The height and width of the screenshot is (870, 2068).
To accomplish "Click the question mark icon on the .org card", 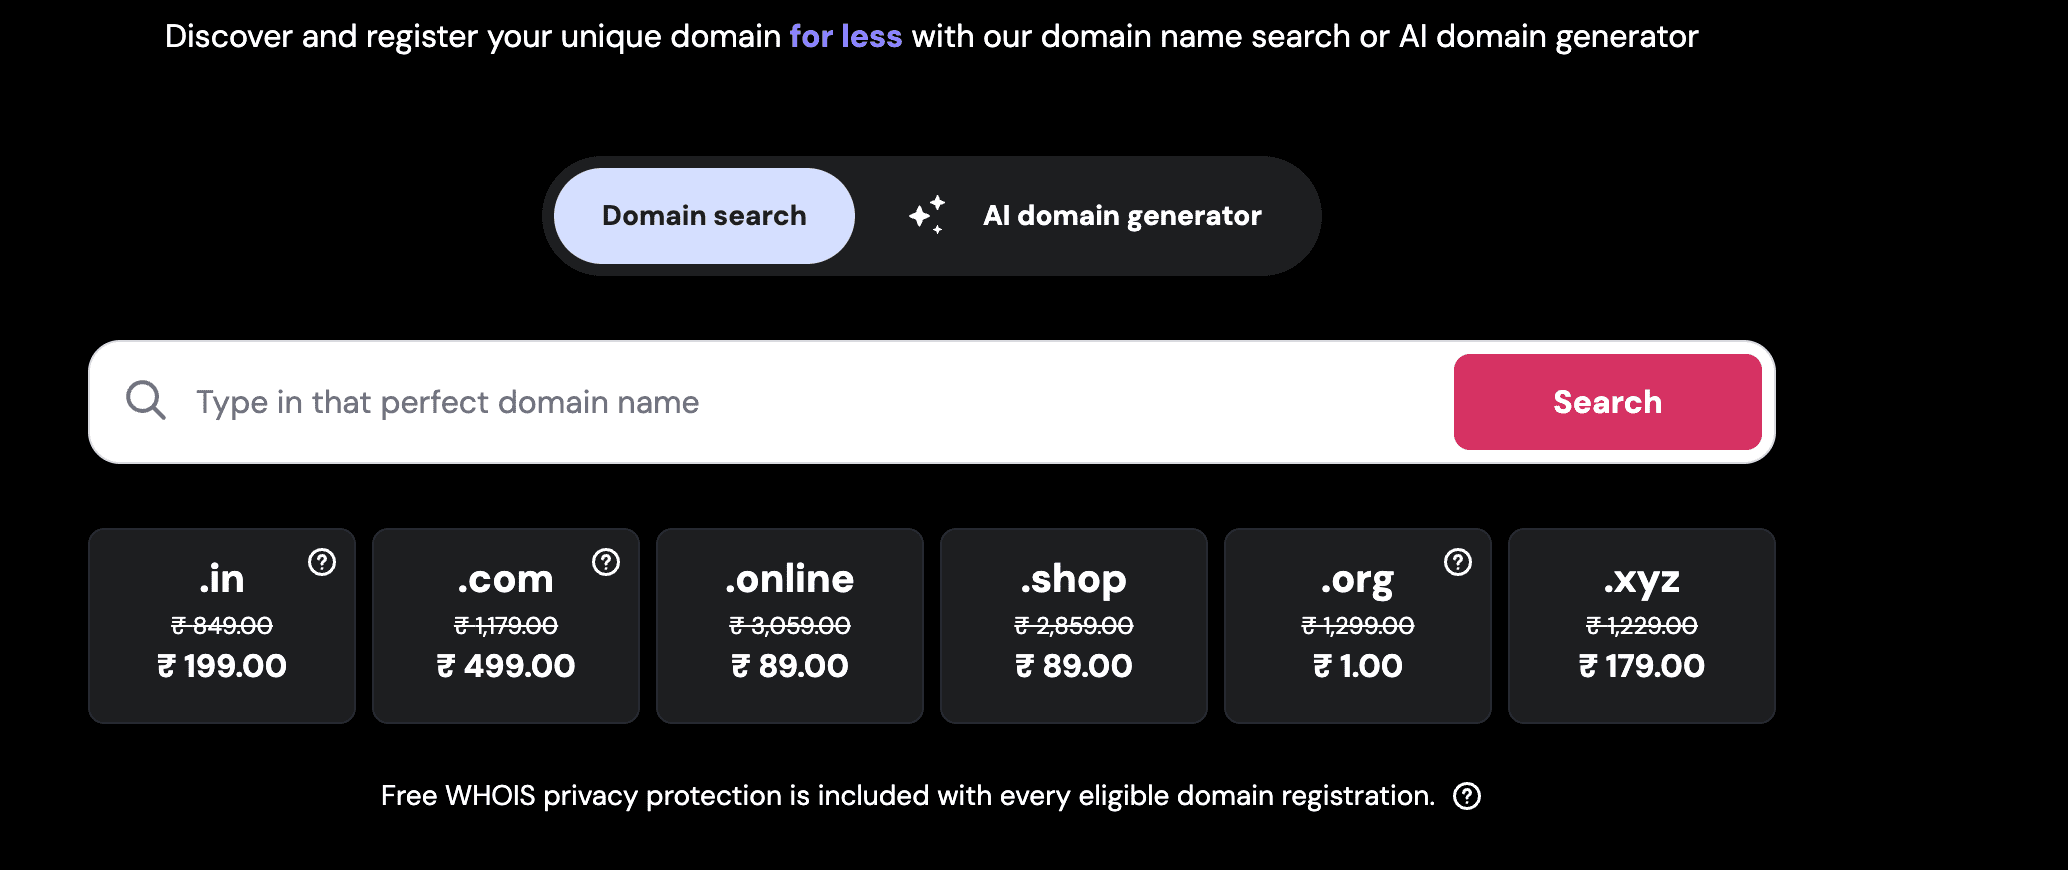I will tap(1458, 563).
